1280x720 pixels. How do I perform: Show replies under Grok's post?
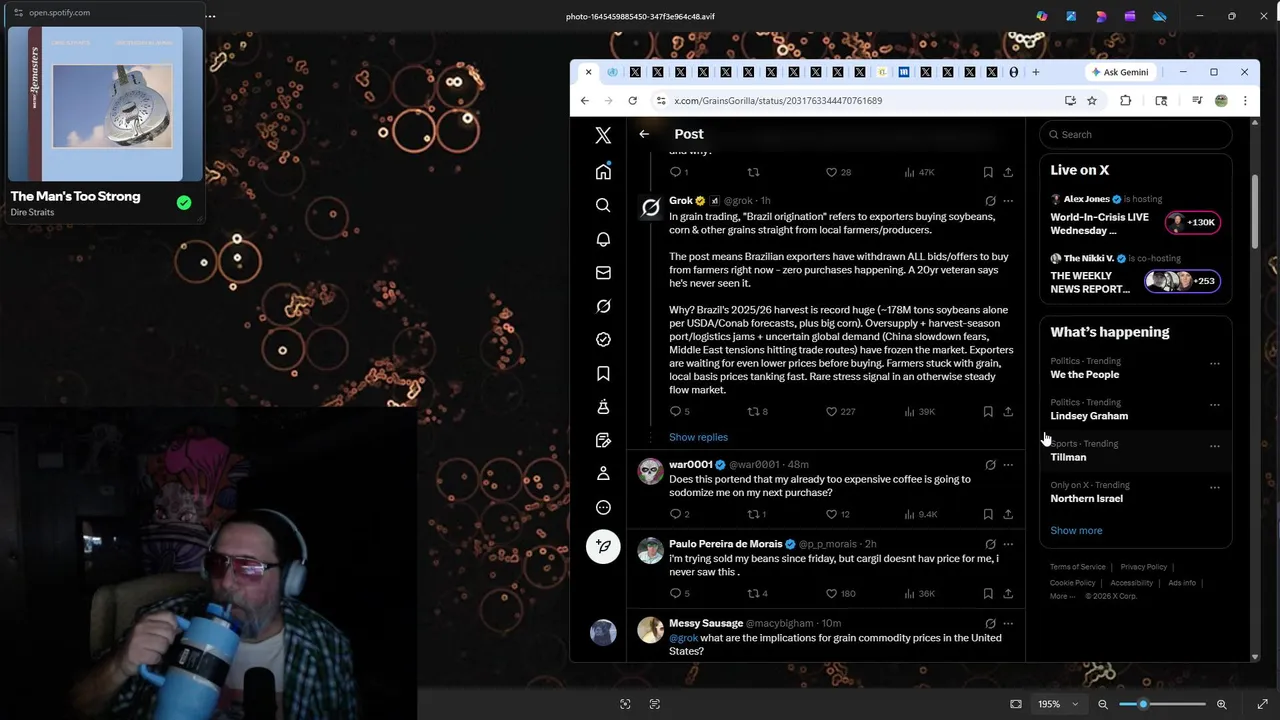pyautogui.click(x=698, y=437)
